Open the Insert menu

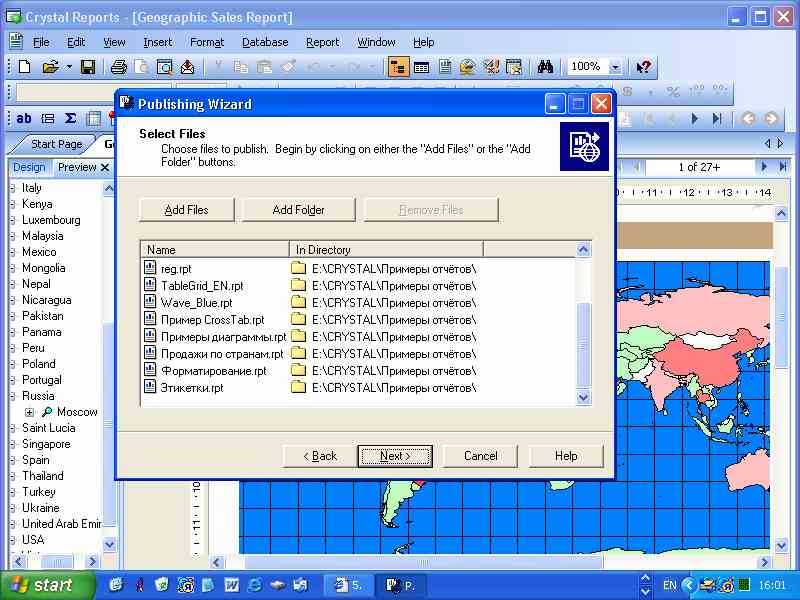click(158, 42)
